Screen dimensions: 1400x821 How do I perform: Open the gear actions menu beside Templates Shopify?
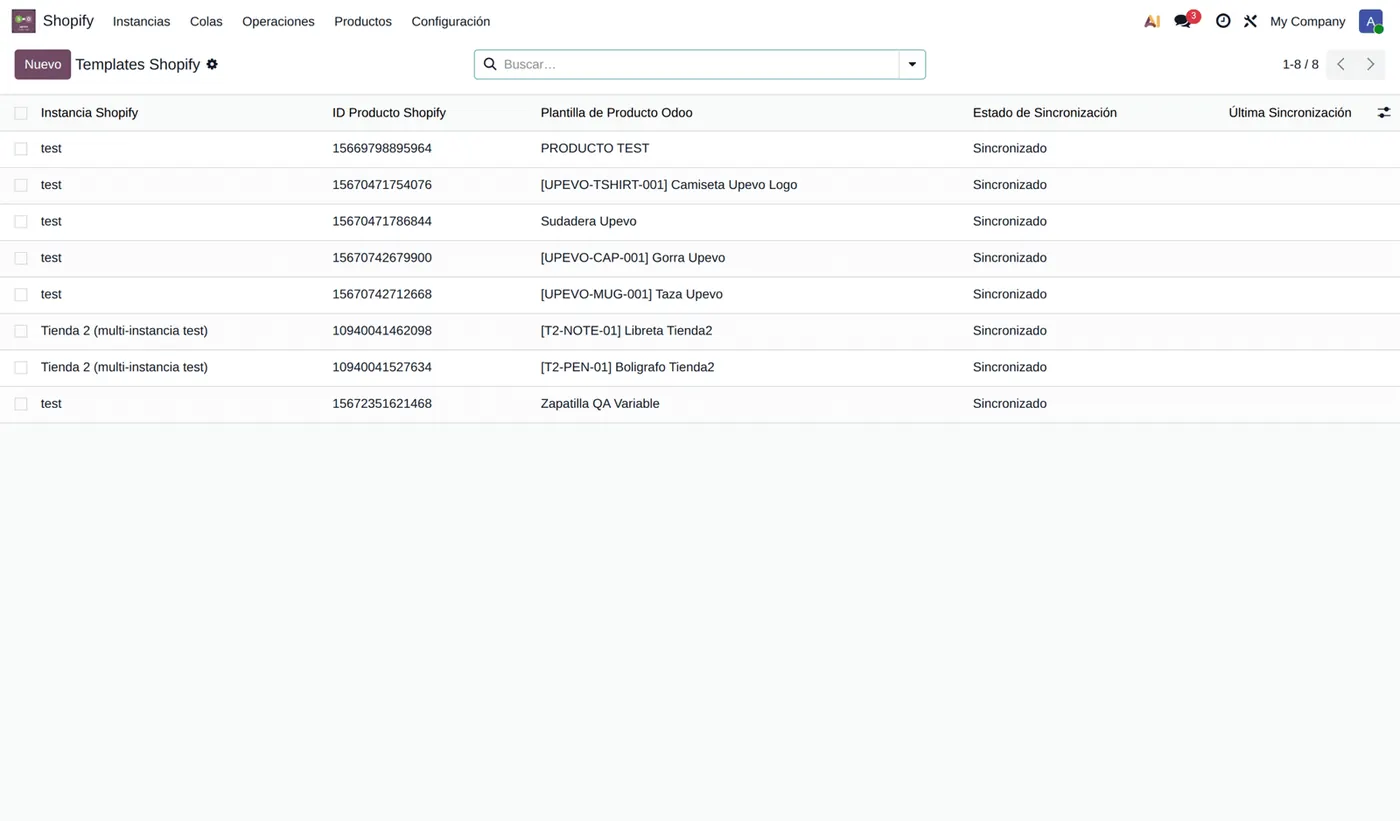click(x=212, y=64)
